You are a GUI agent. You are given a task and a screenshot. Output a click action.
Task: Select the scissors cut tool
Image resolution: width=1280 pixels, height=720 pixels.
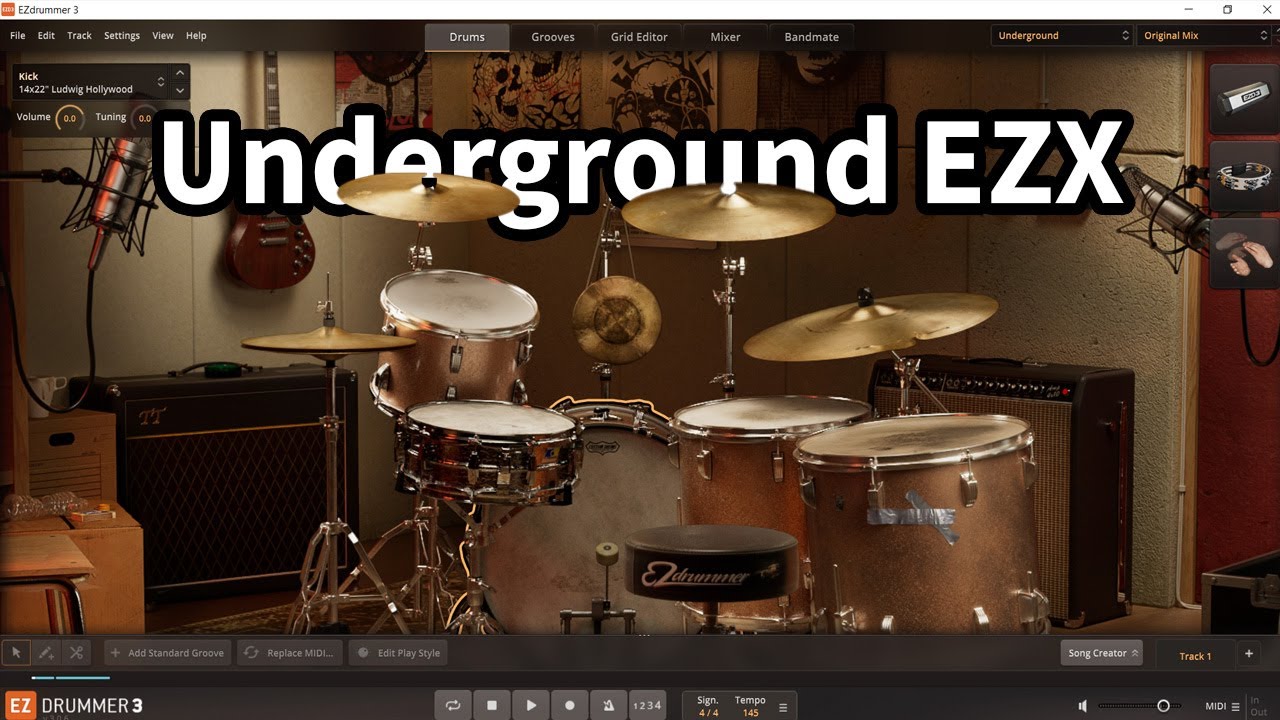pyautogui.click(x=76, y=653)
